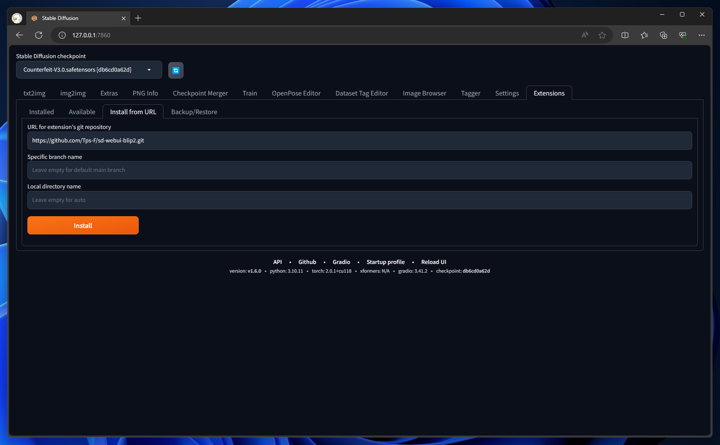Screen dimensions: 720x445
Task: Open the Startup profile link
Action: [x=385, y=262]
